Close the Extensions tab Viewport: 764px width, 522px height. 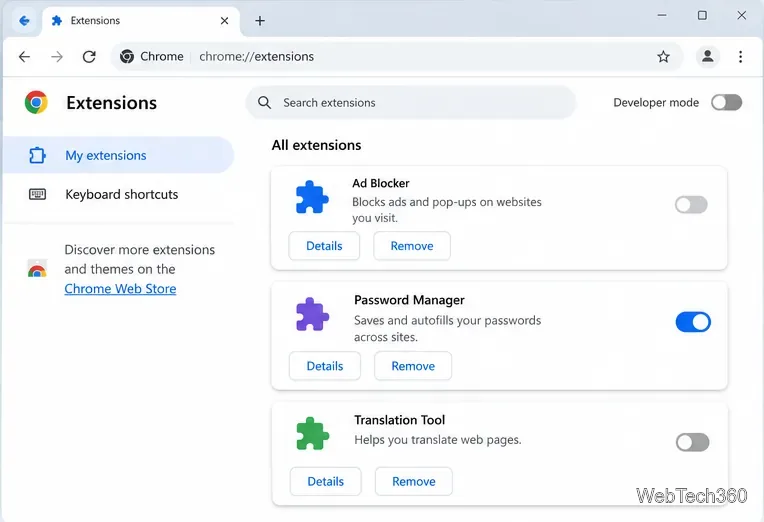[224, 20]
